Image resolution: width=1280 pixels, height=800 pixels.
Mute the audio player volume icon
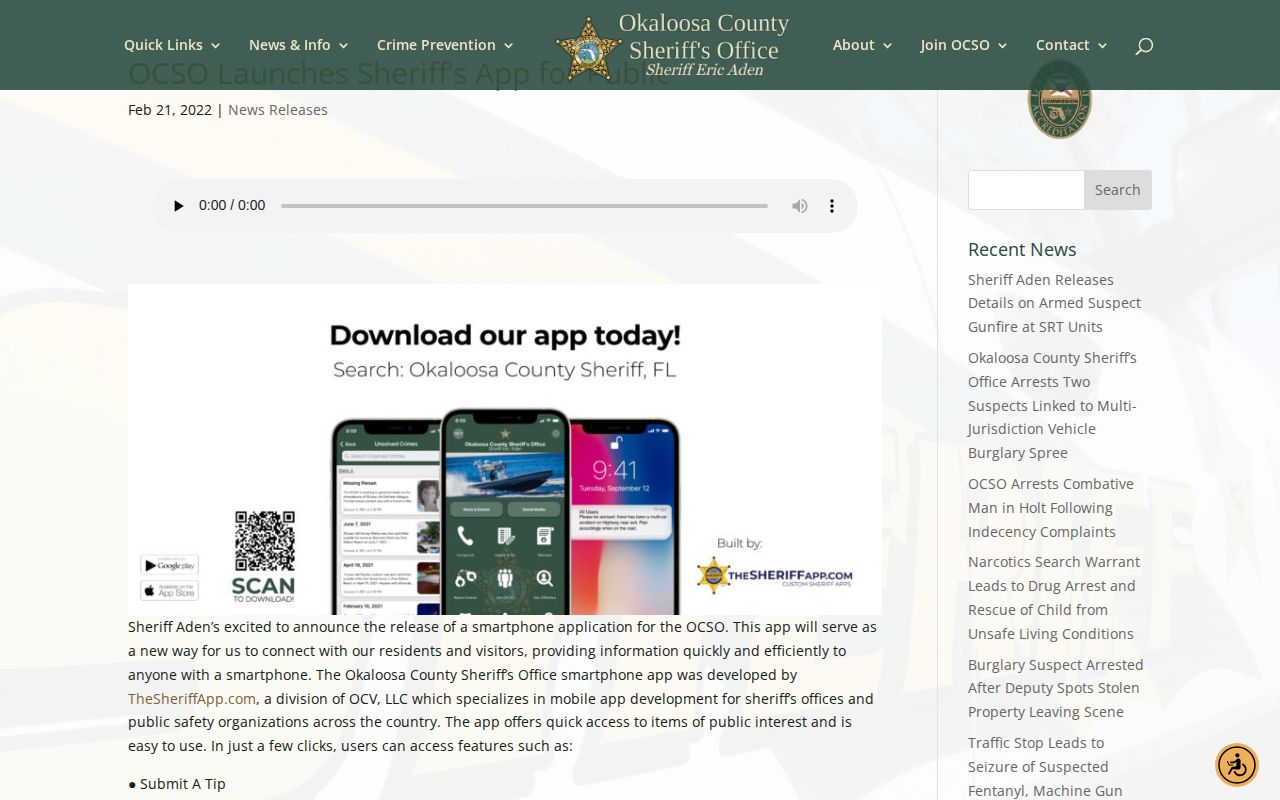click(x=800, y=206)
